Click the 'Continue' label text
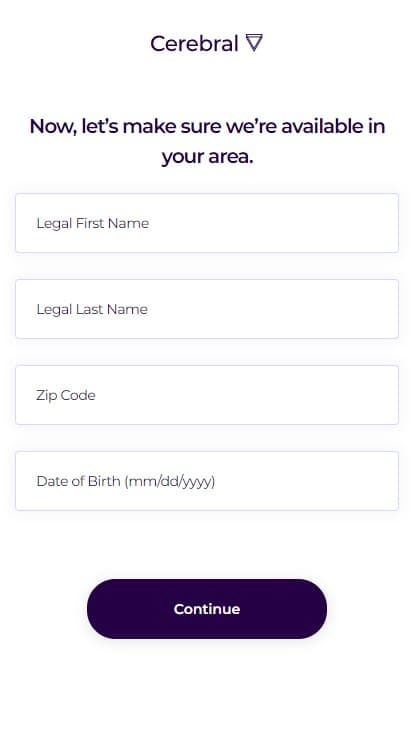The height and width of the screenshot is (736, 414). click(x=207, y=609)
